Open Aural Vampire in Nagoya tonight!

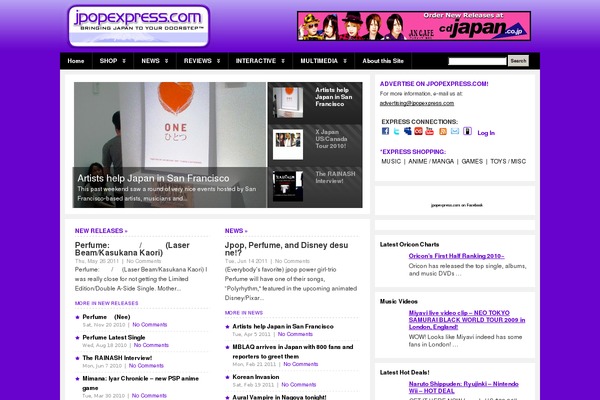pyautogui.click(x=279, y=397)
